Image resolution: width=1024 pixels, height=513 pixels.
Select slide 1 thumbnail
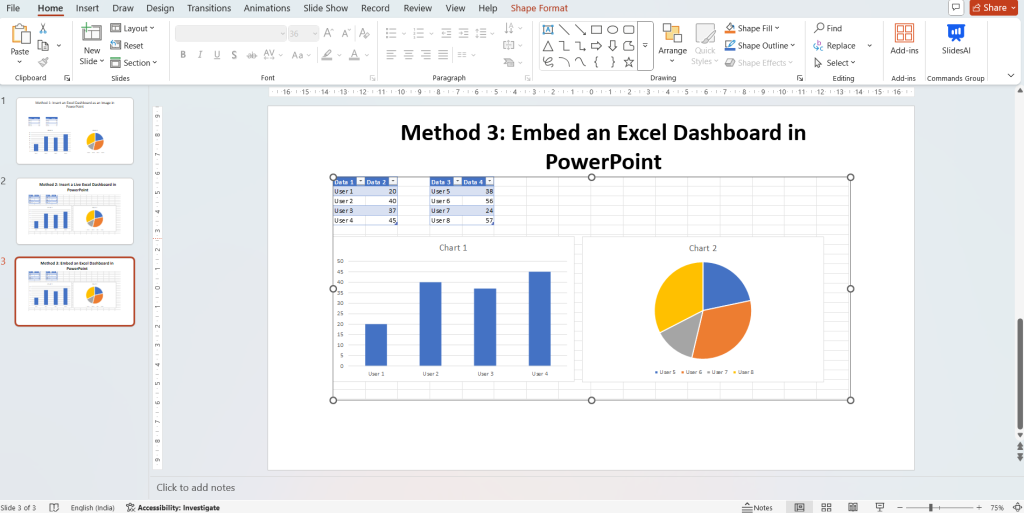(74, 131)
